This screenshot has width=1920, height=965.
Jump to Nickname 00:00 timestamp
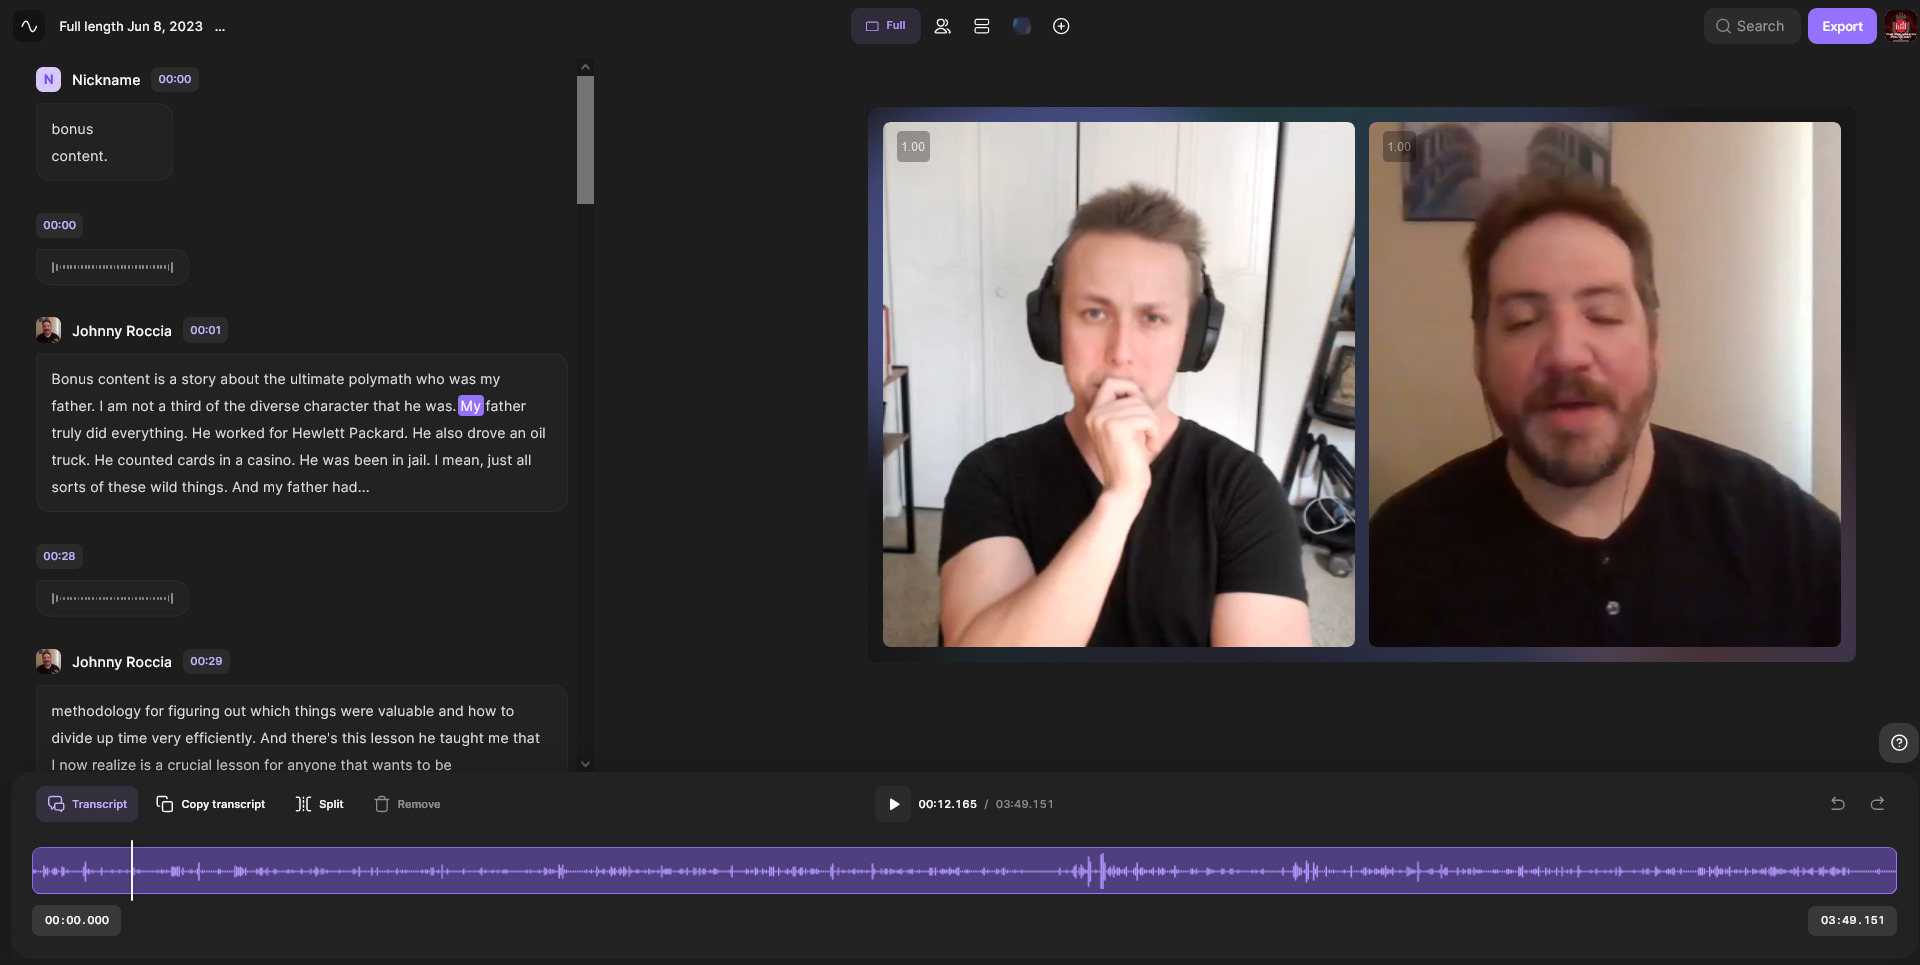pyautogui.click(x=175, y=79)
